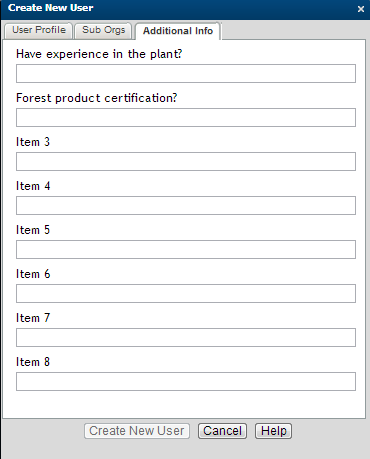Select the Additional Info tab

pos(178,31)
